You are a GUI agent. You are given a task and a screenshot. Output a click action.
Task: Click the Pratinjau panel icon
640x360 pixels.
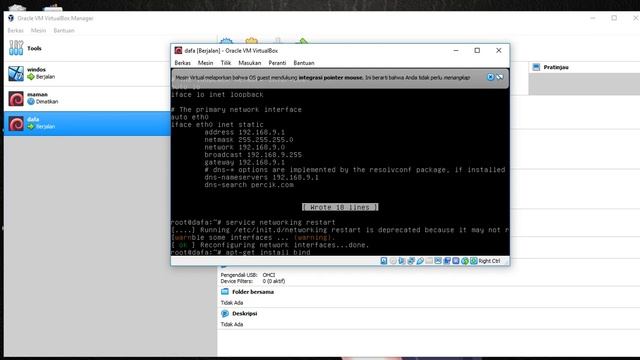[536, 67]
